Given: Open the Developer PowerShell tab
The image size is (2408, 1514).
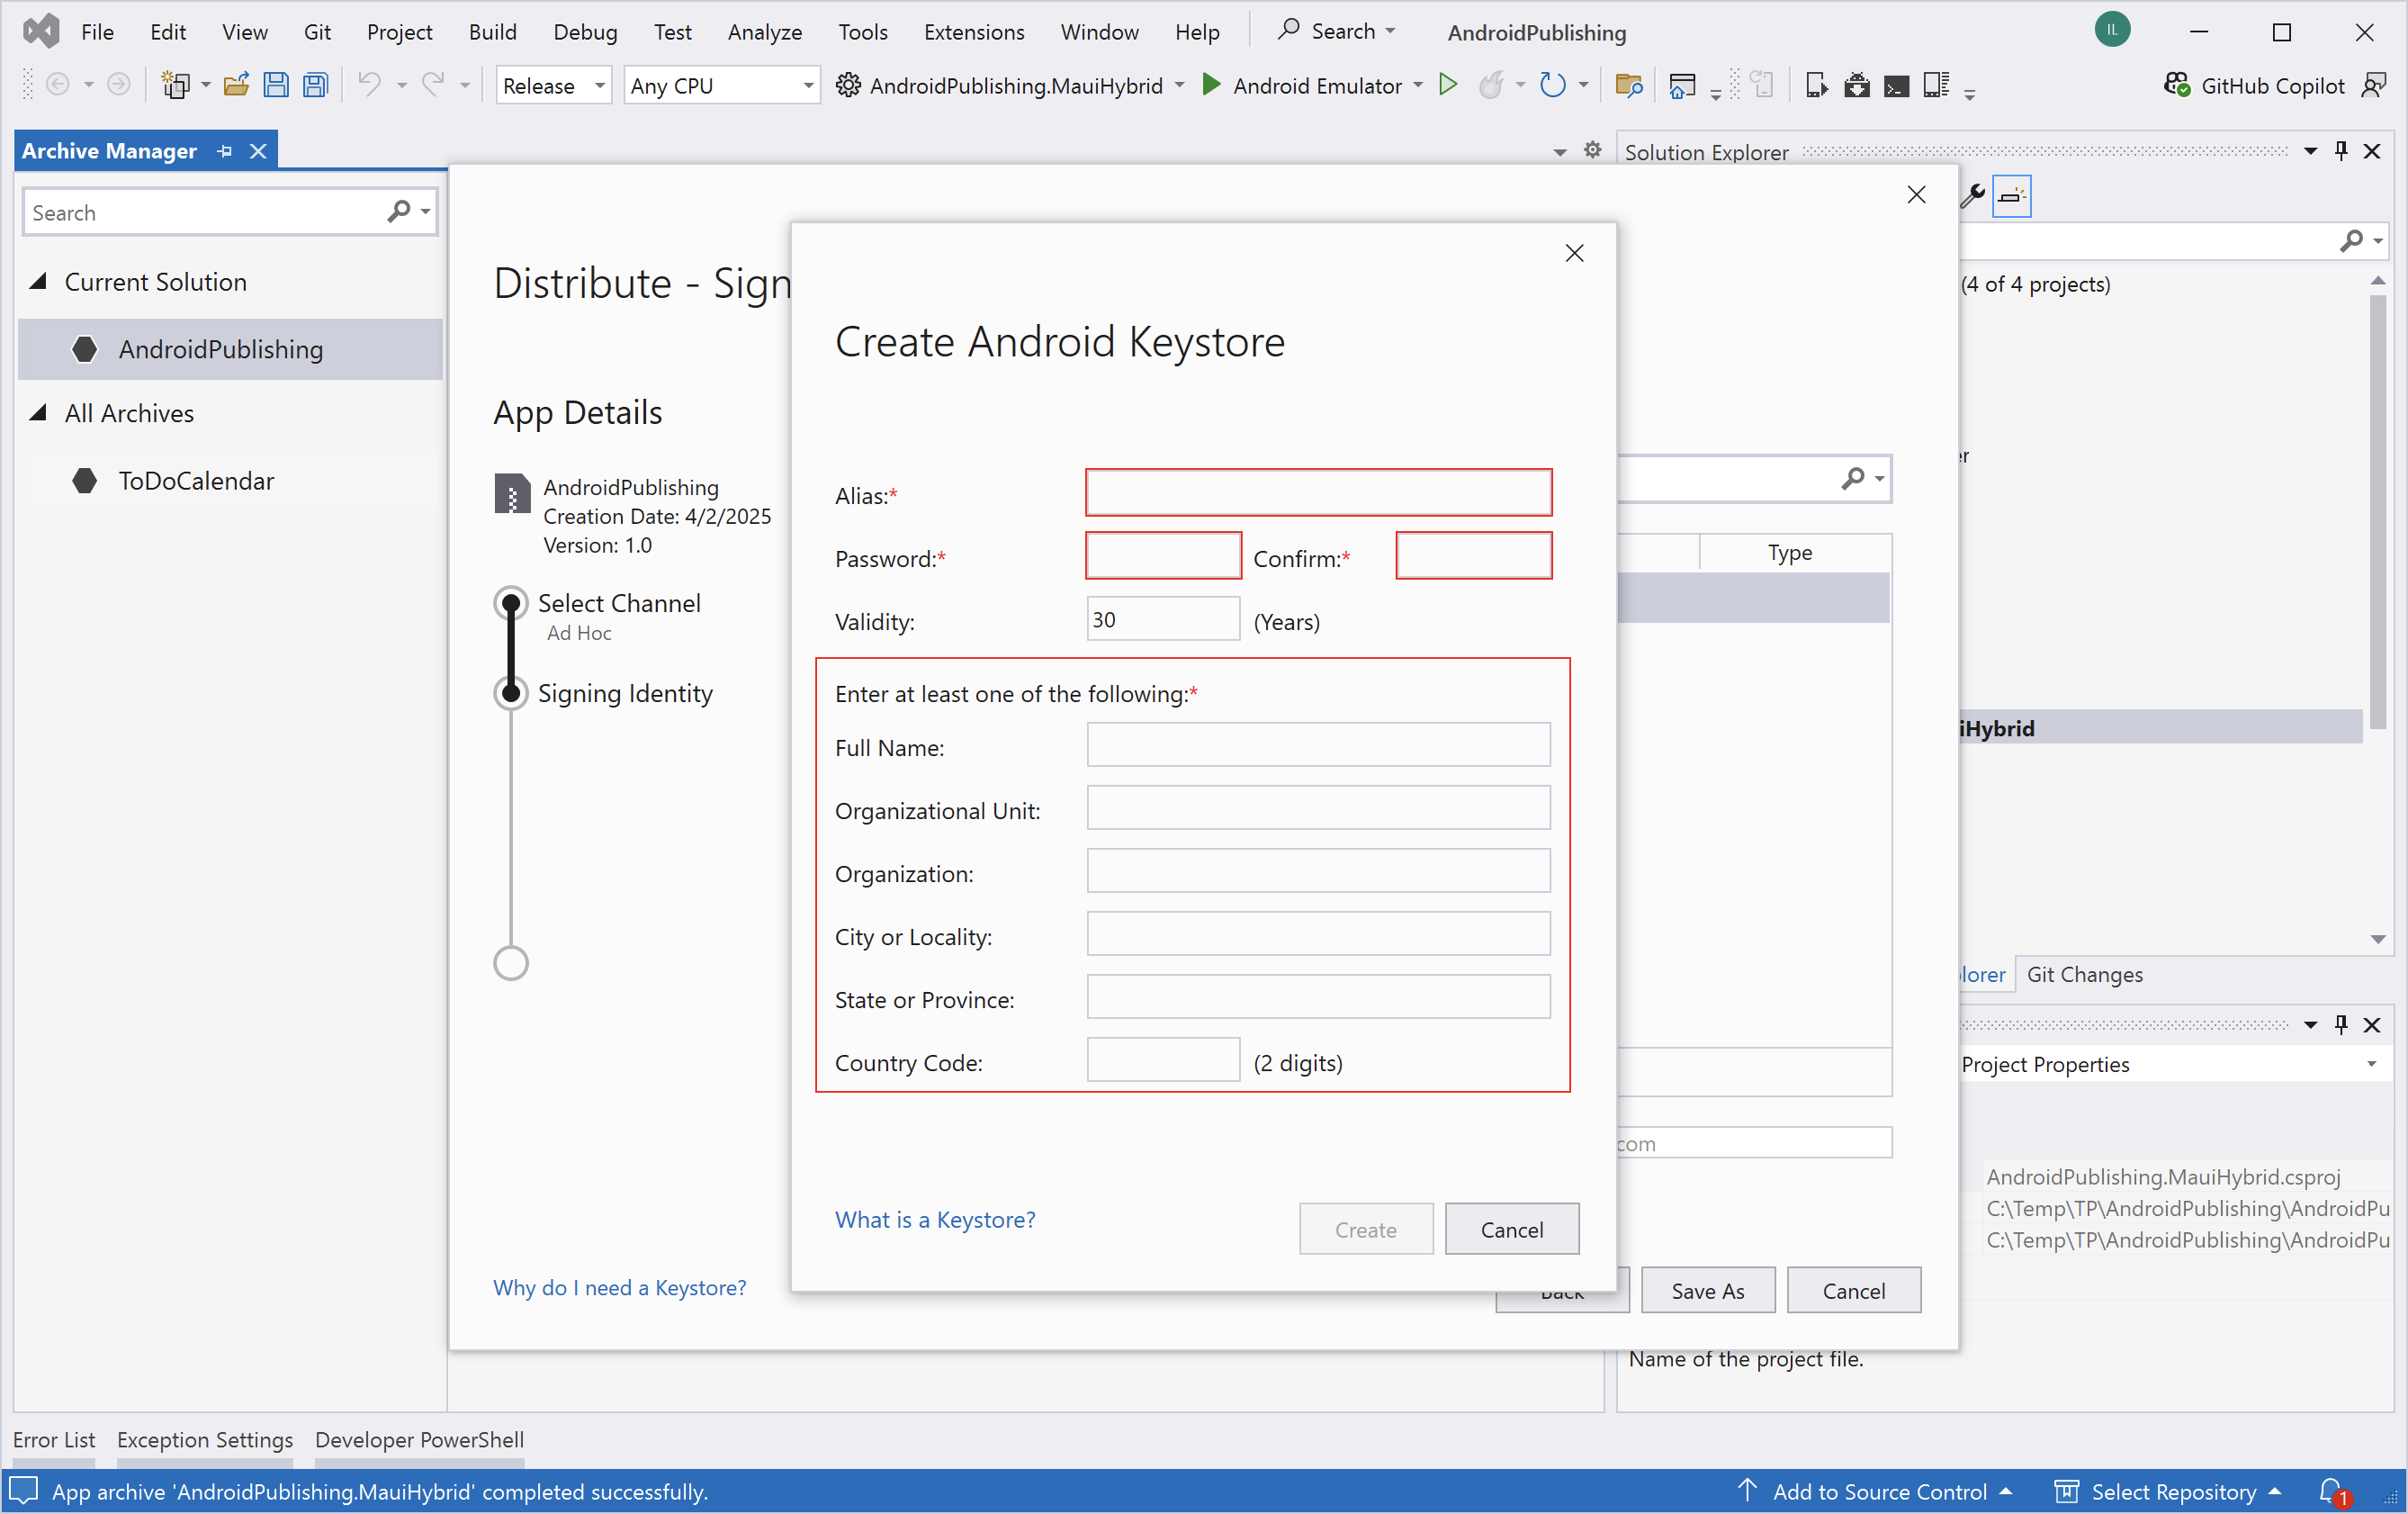Looking at the screenshot, I should click(419, 1439).
